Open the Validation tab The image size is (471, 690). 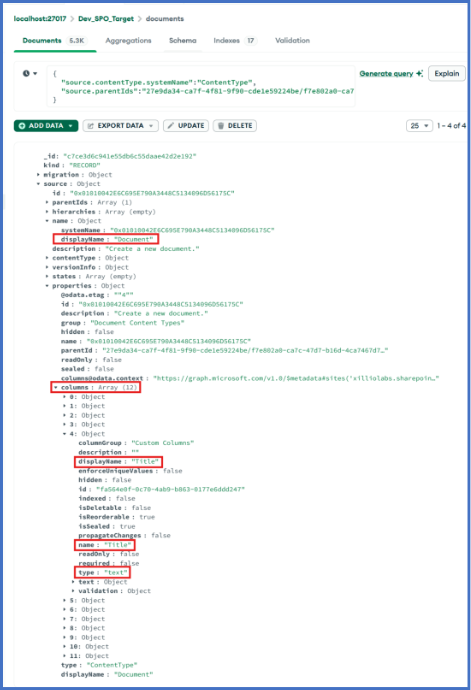point(292,40)
